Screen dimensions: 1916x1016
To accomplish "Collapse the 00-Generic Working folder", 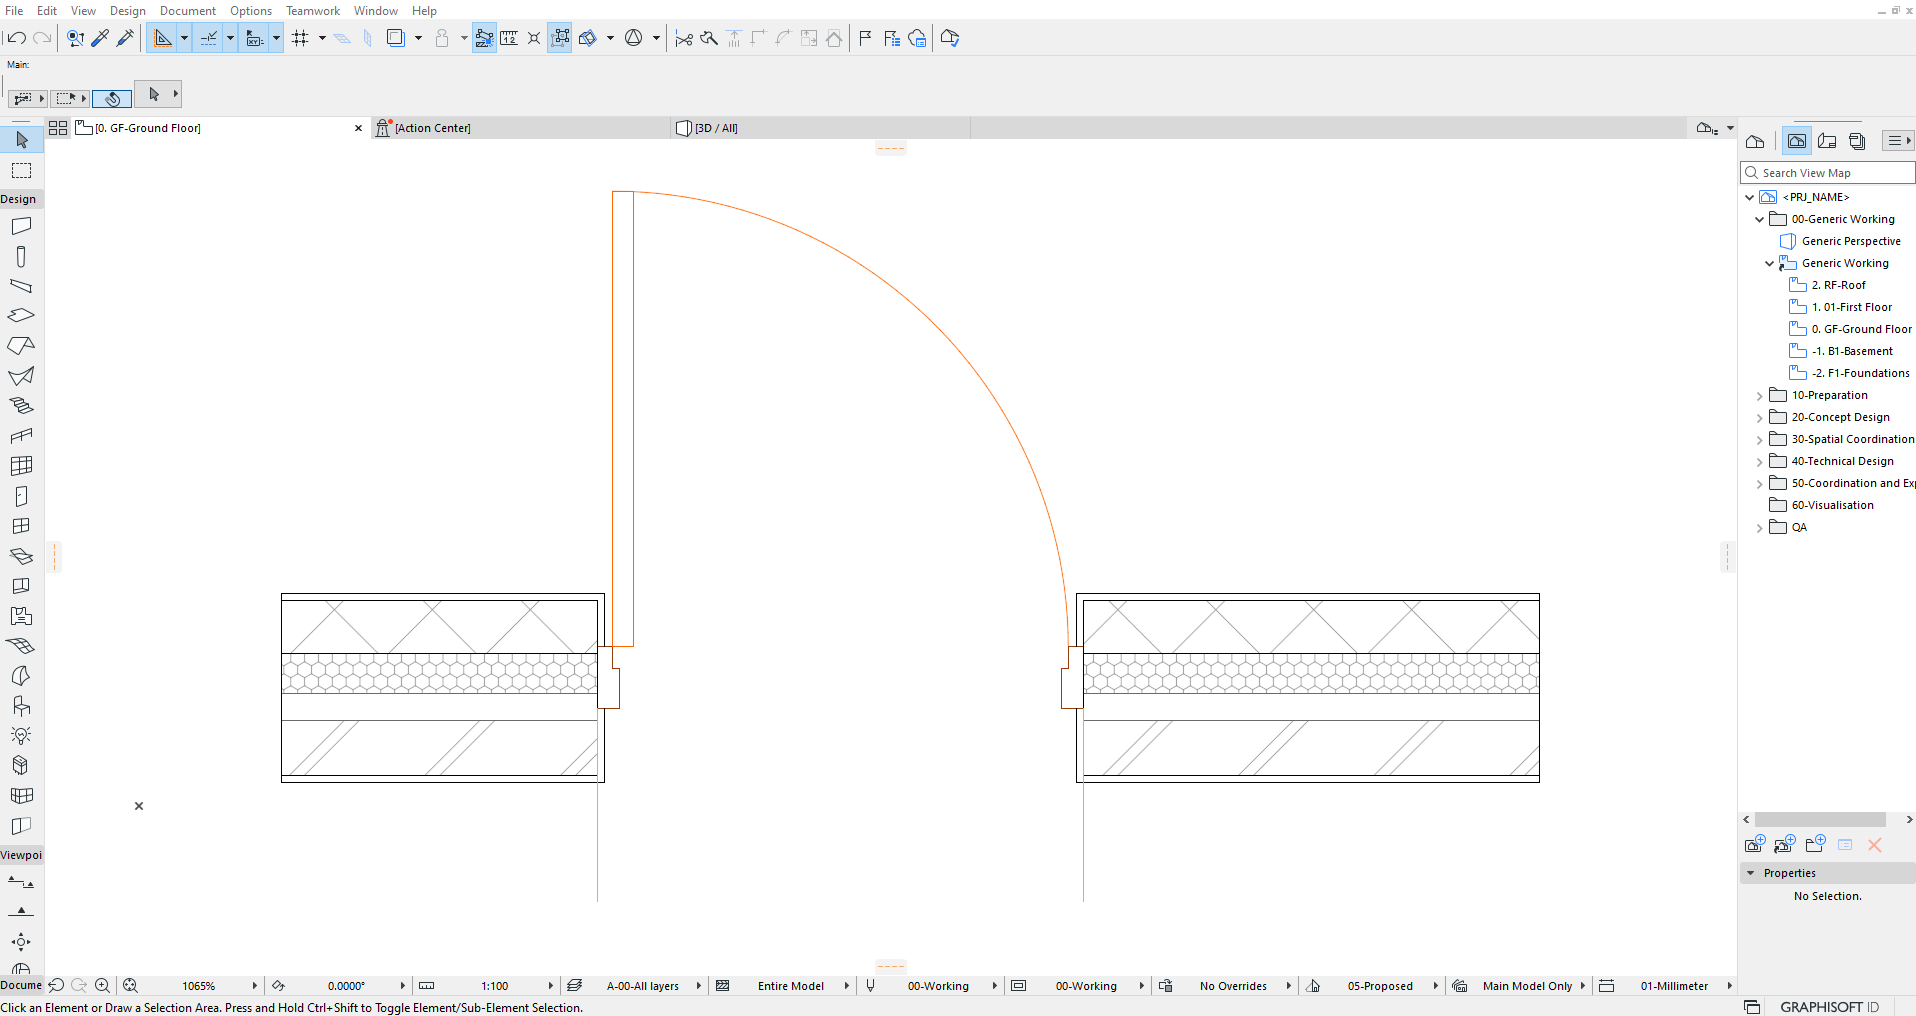I will tap(1760, 220).
